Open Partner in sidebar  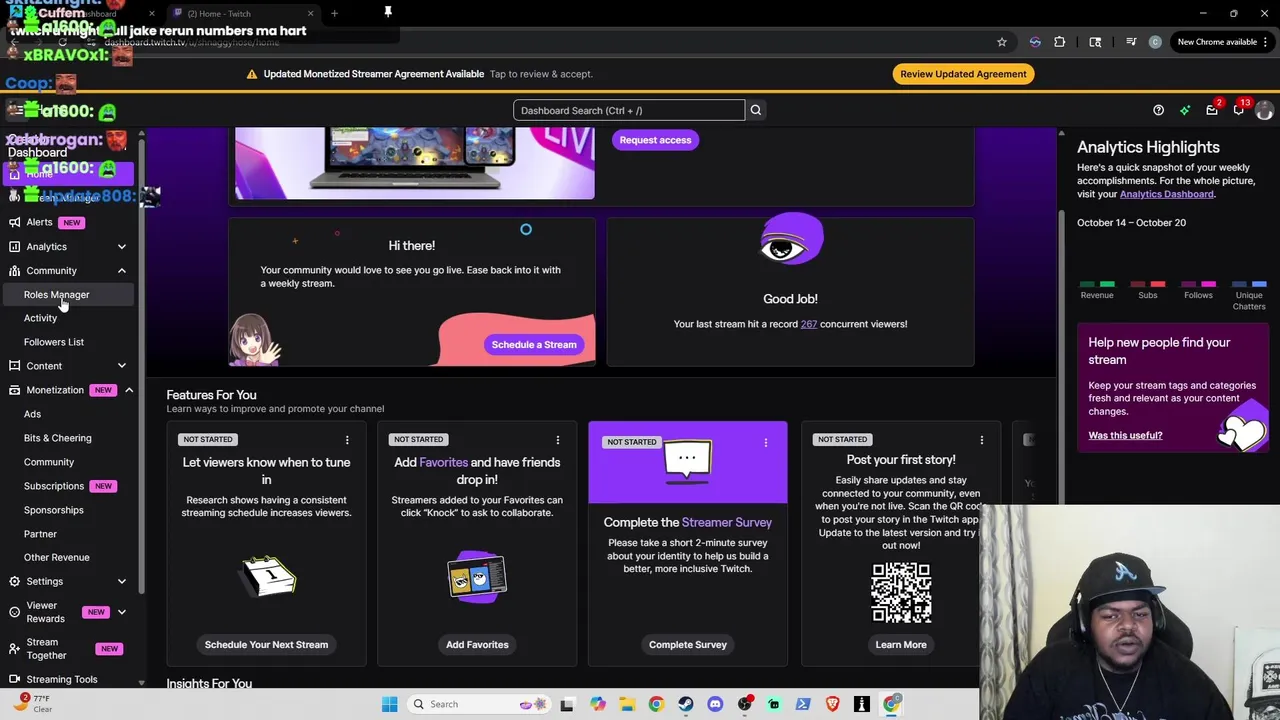tap(40, 534)
